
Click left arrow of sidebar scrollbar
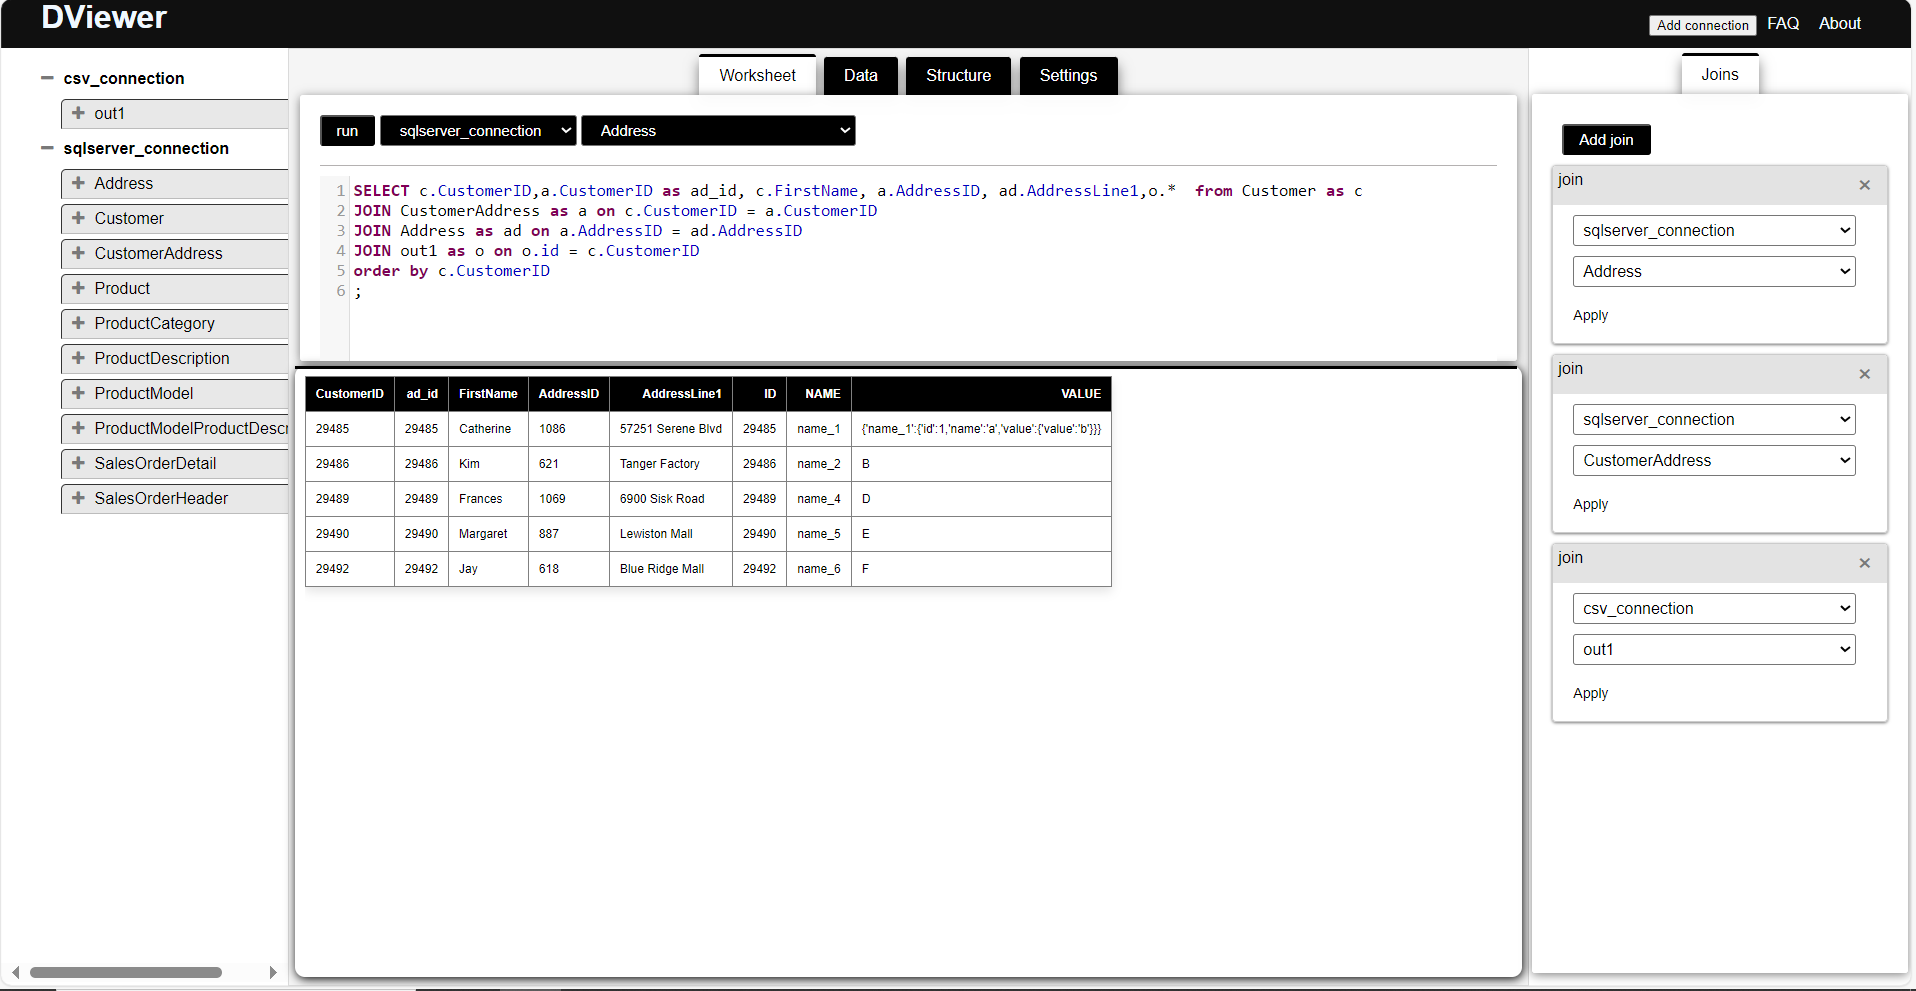(x=15, y=972)
